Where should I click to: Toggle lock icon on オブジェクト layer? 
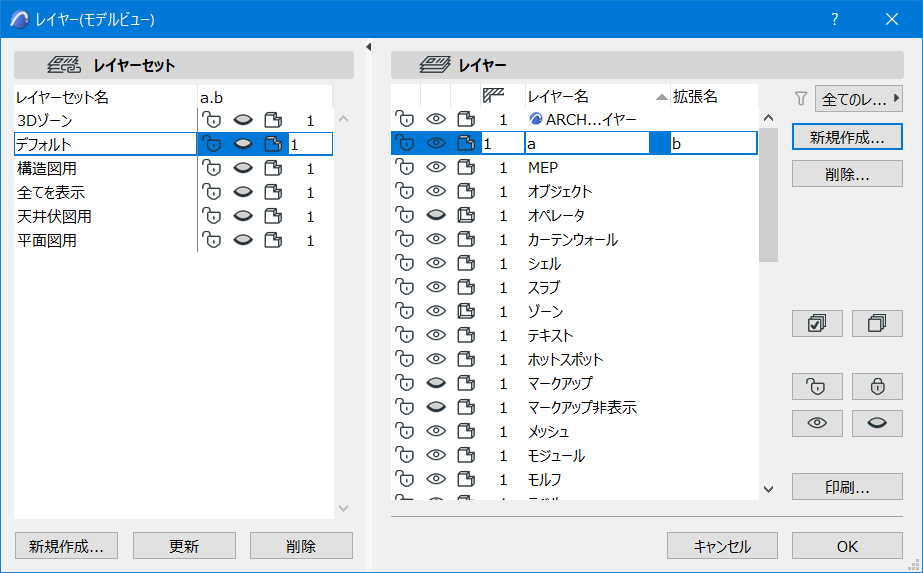[x=405, y=191]
